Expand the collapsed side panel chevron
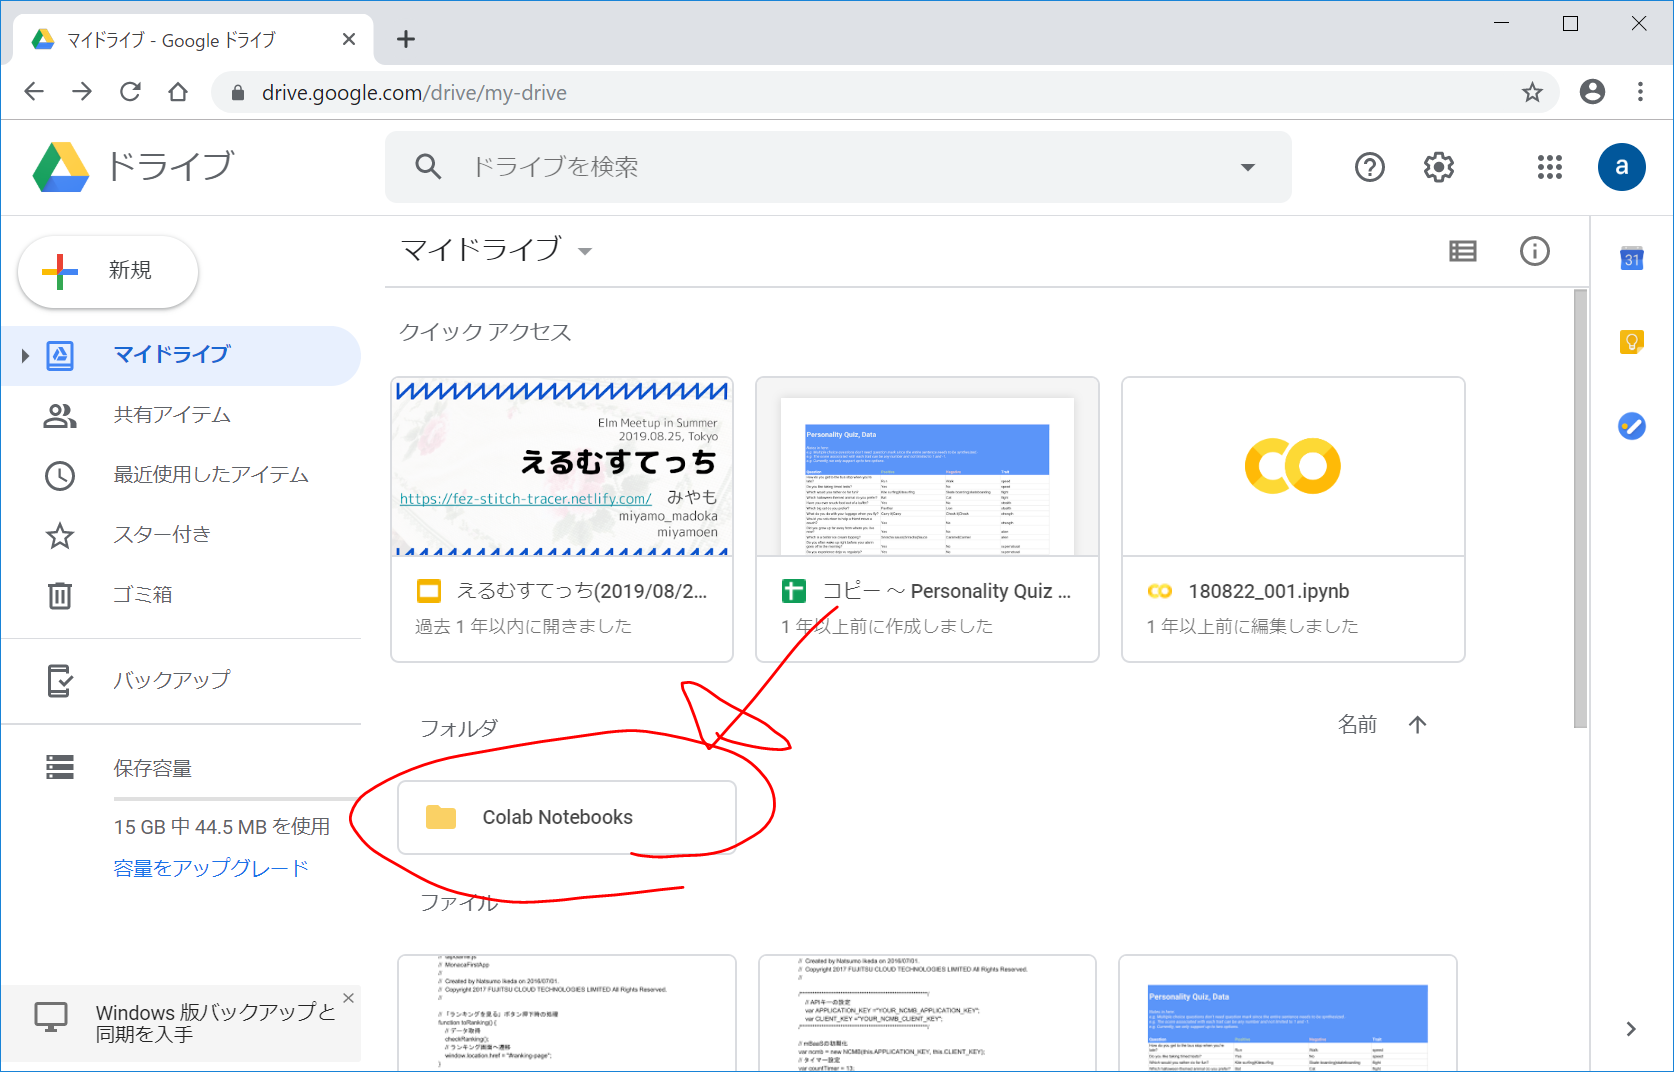 tap(1630, 1029)
